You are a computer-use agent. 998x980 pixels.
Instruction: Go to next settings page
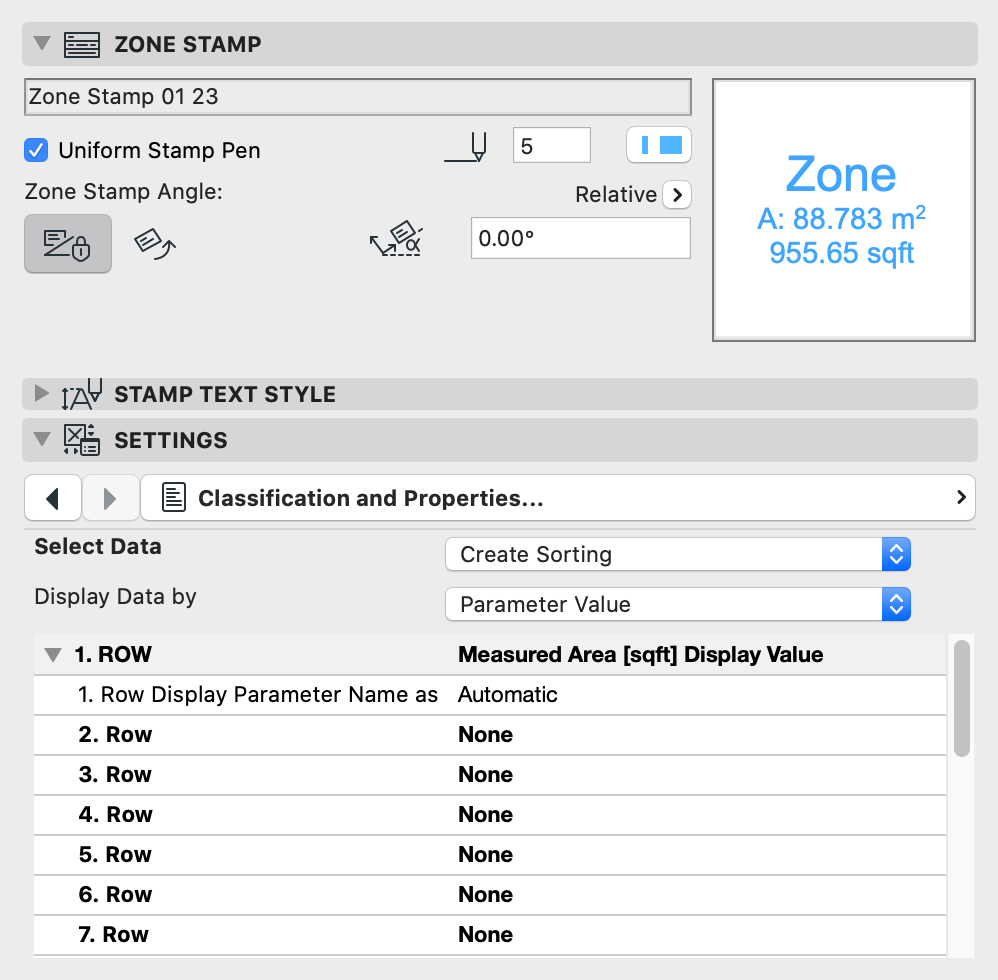click(x=109, y=498)
